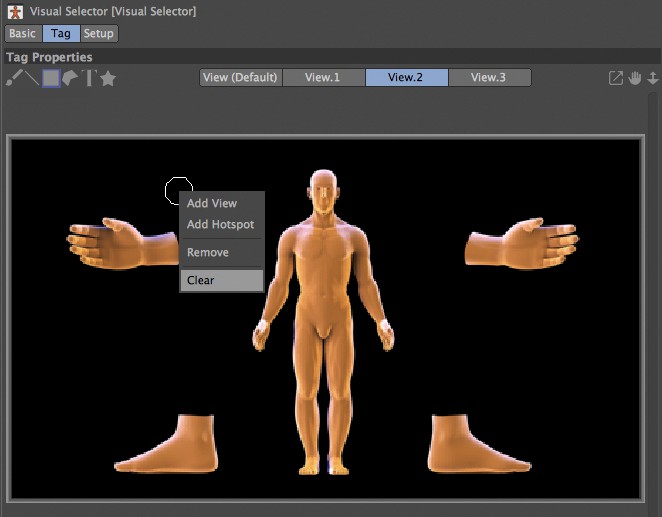The width and height of the screenshot is (662, 517).
Task: Select the text tool icon
Action: pyautogui.click(x=89, y=78)
